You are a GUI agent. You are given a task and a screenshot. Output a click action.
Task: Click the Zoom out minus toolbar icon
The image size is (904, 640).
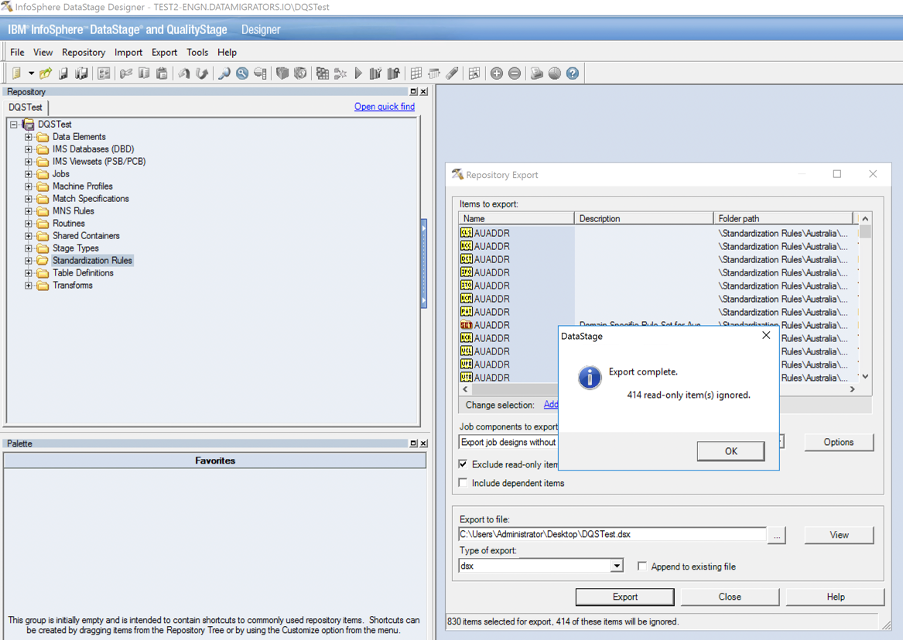[x=514, y=73]
